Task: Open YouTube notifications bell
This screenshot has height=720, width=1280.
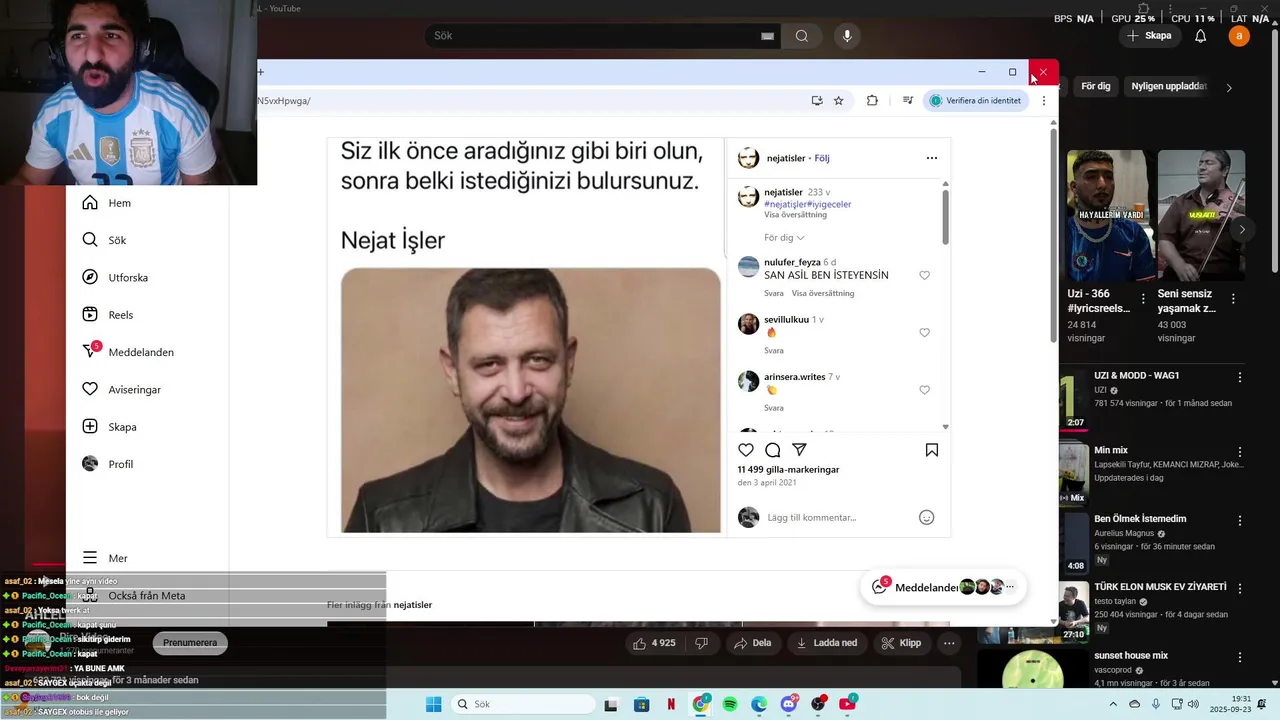Action: tap(1201, 36)
